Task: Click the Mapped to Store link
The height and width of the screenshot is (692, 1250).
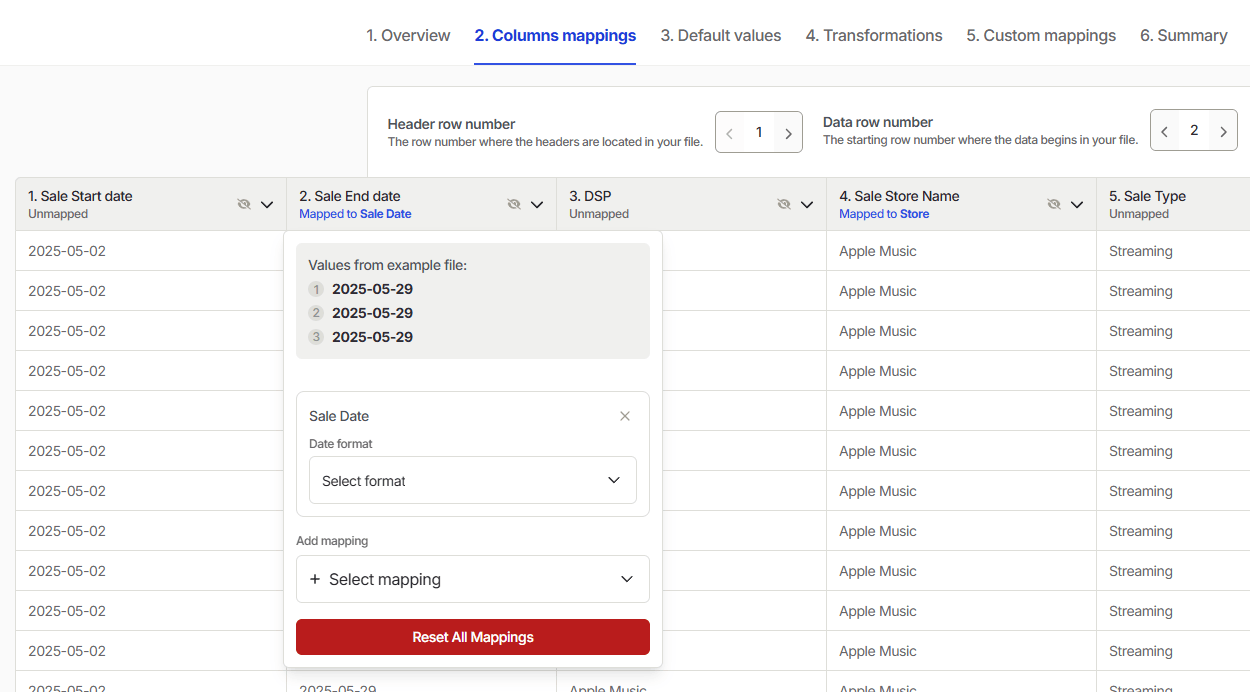Action: tap(884, 214)
